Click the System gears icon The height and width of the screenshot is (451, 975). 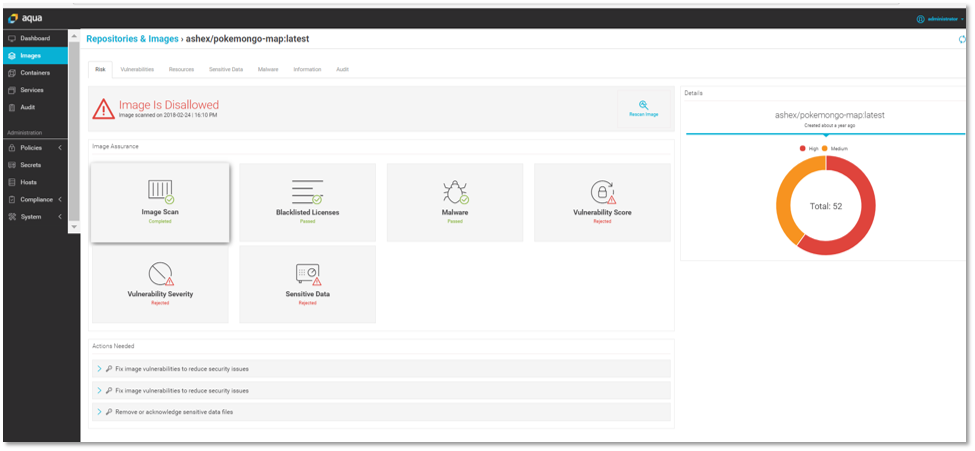(x=12, y=217)
